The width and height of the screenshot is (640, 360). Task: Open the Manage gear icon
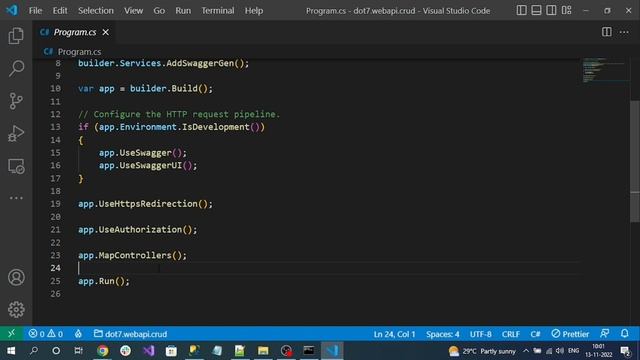tap(16, 309)
